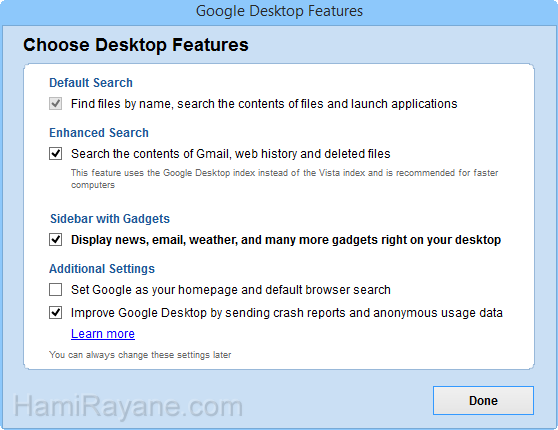Select the Additional Settings heading
Screen dimensions: 558x430
[x=102, y=269]
